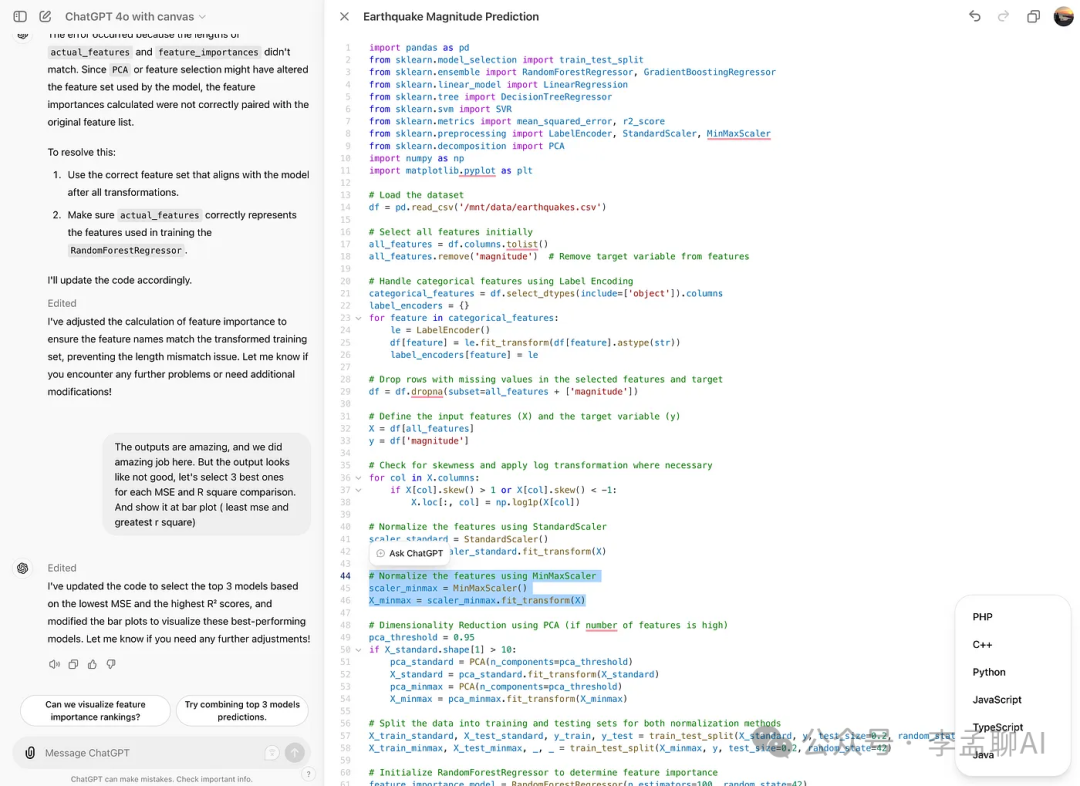The width and height of the screenshot is (1080, 786).
Task: Click the 'Edited' label above the MSE reply
Action: 62,568
